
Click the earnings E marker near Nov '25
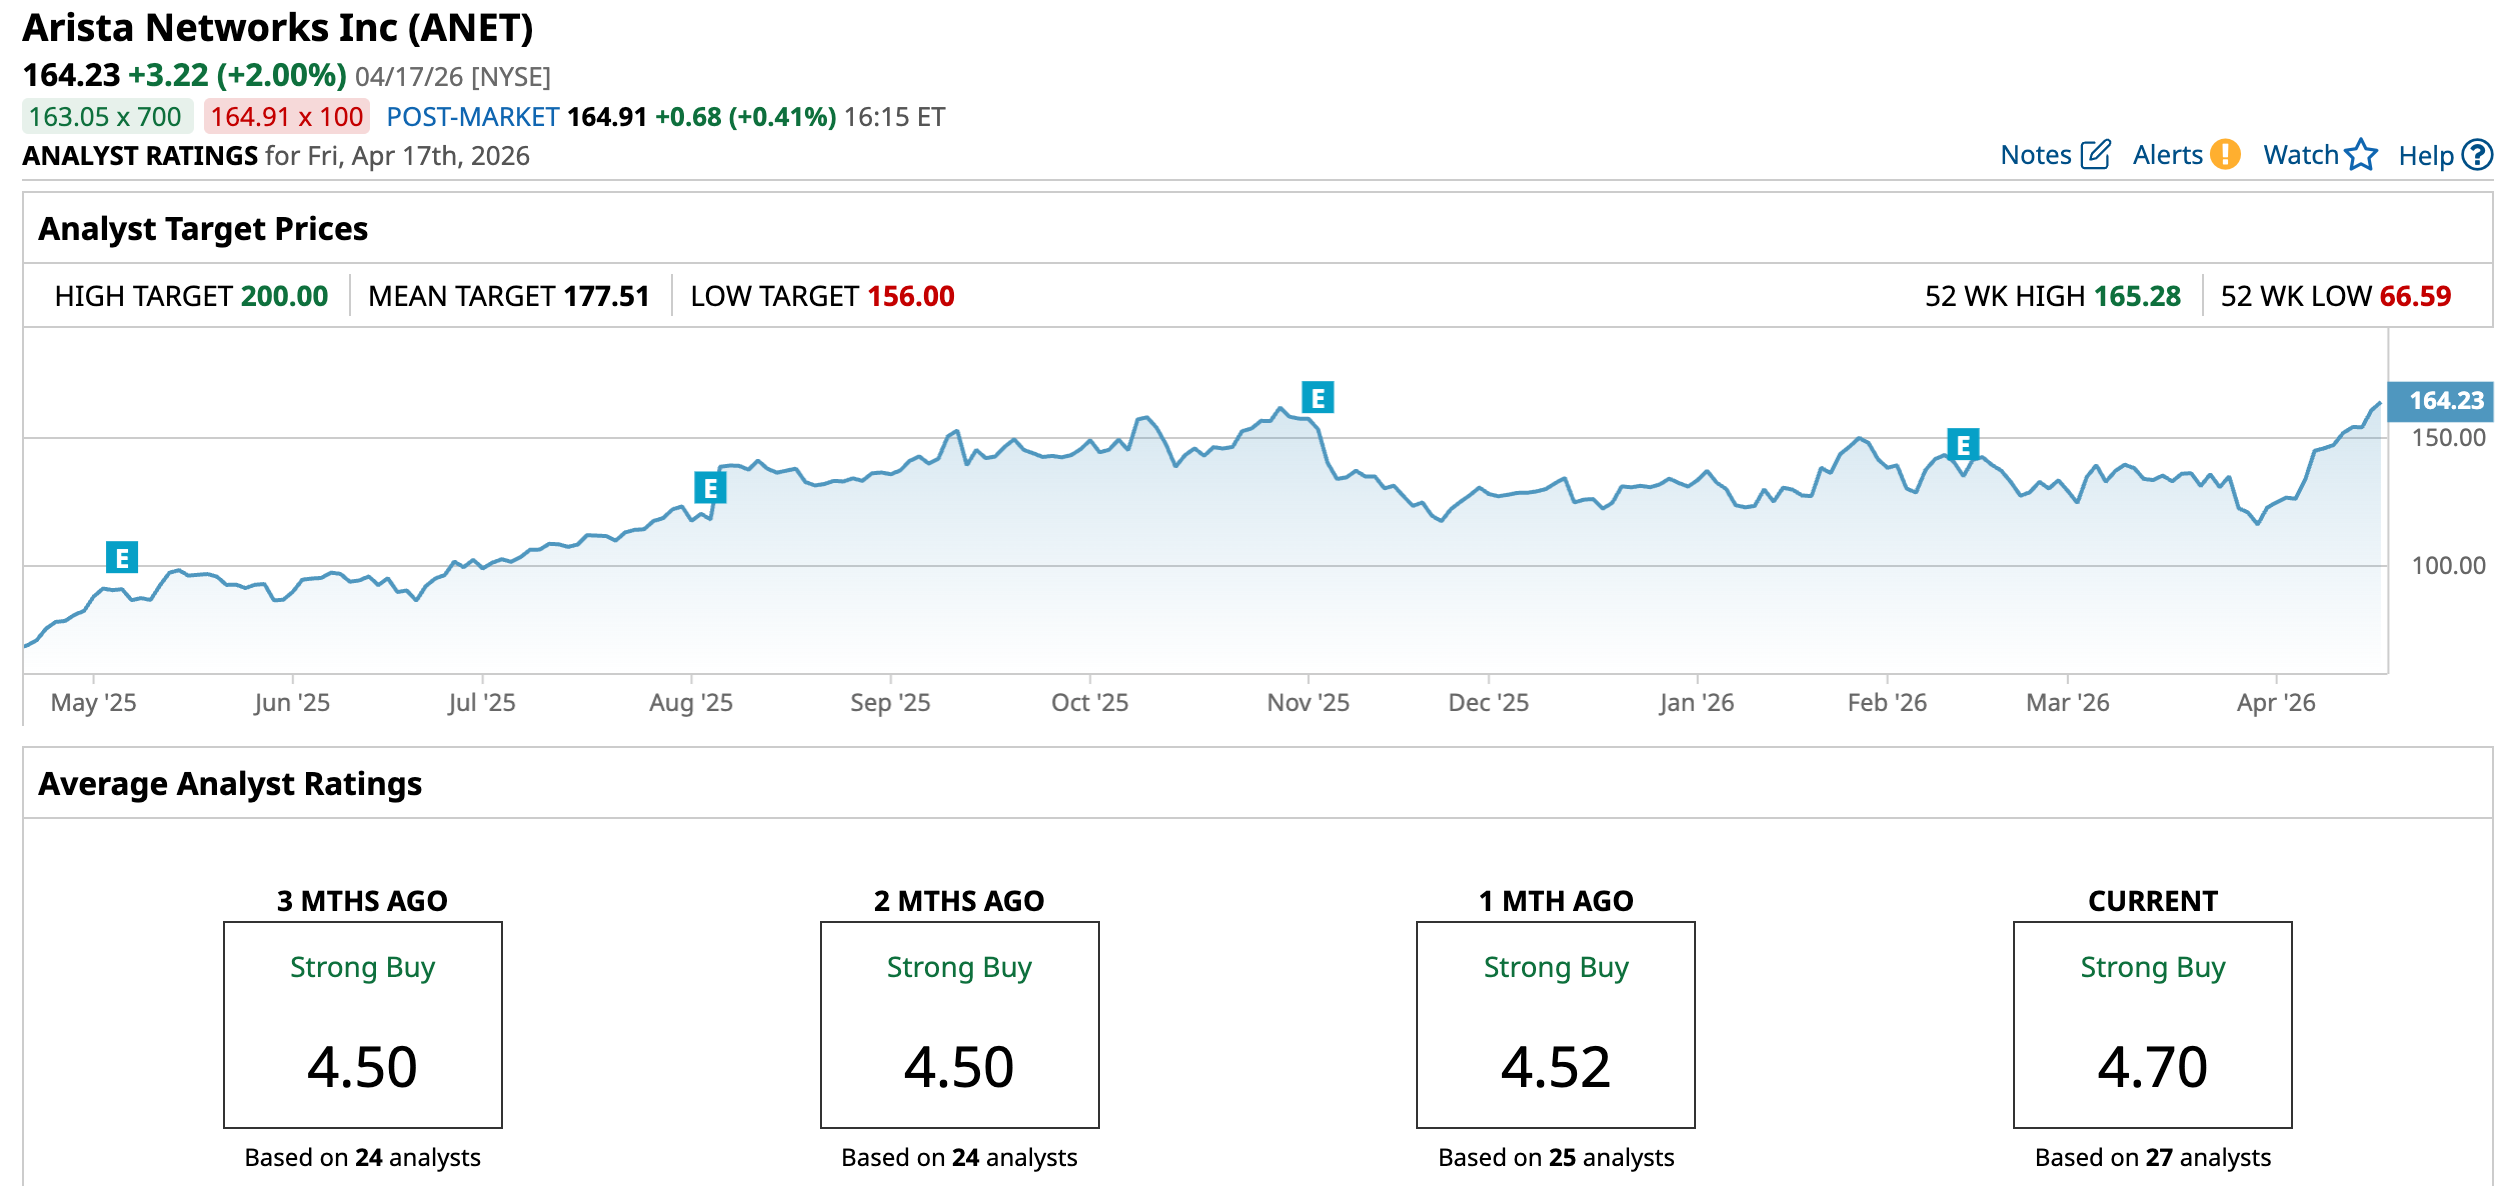1318,398
